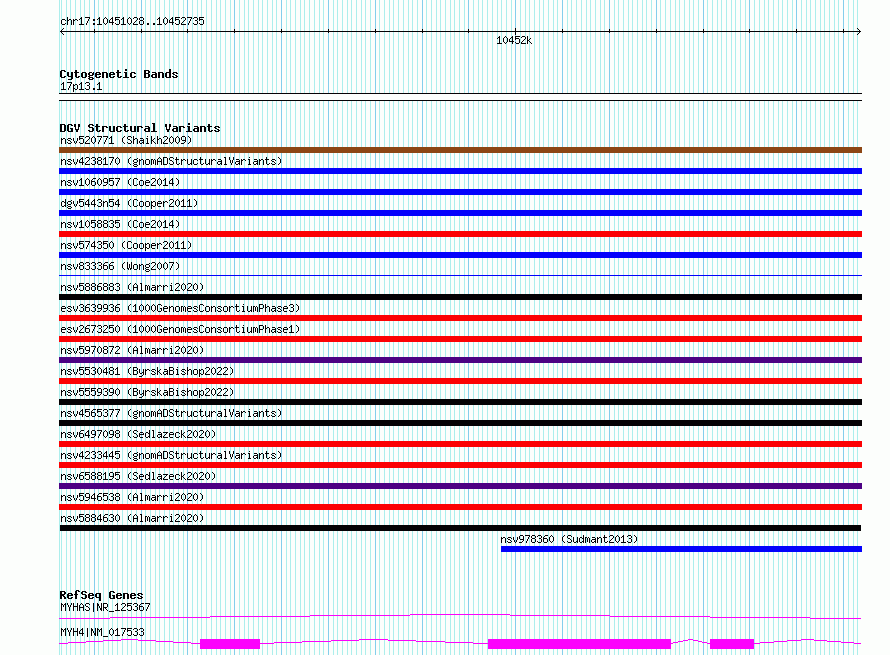
Task: Click the red bar under nsv5530481
Action: 460,381
